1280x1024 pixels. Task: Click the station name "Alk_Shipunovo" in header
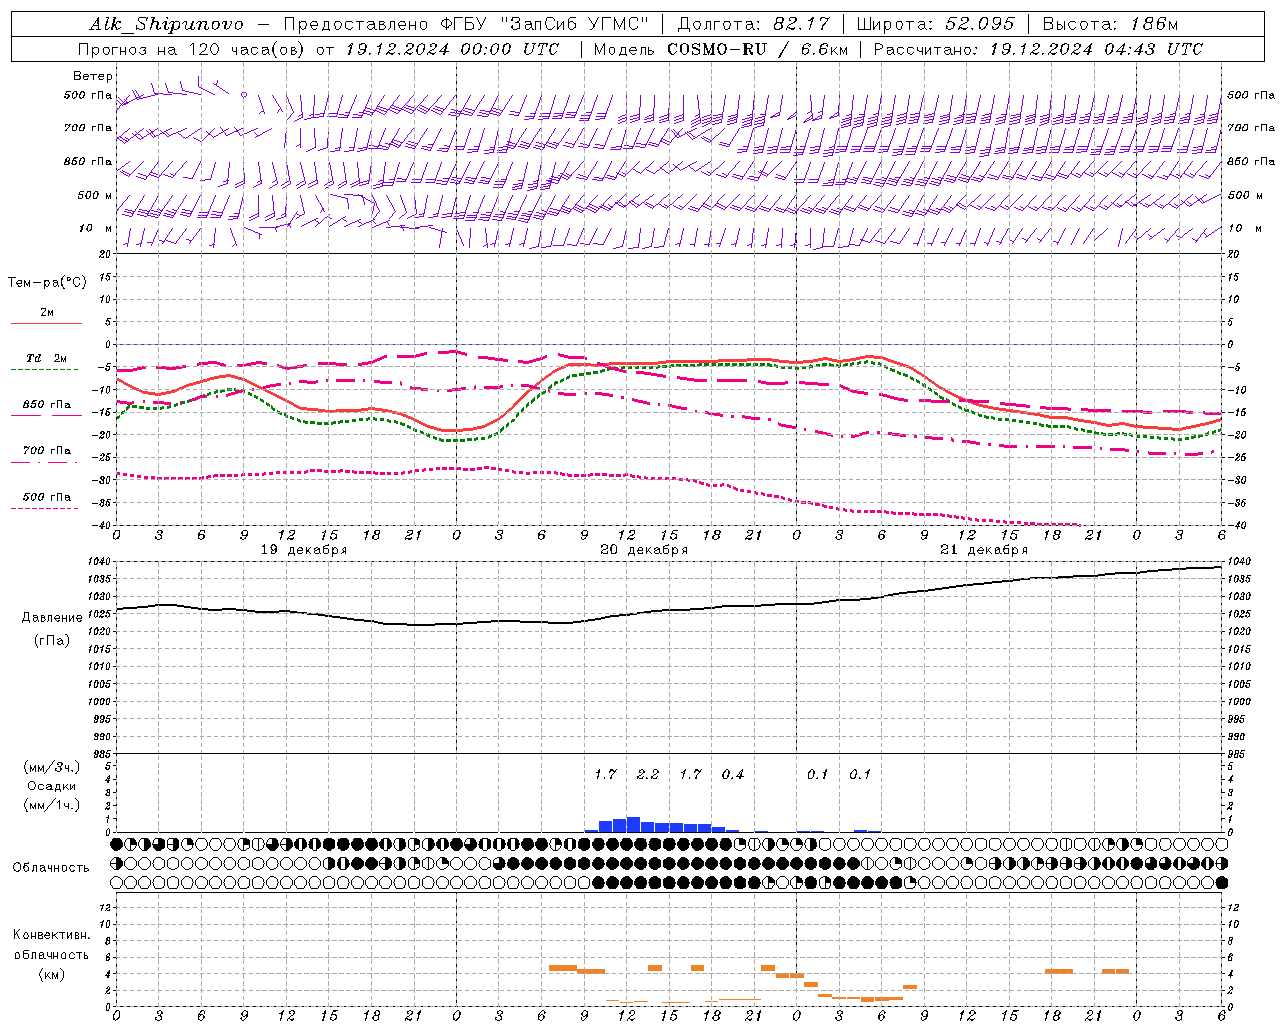[x=166, y=24]
